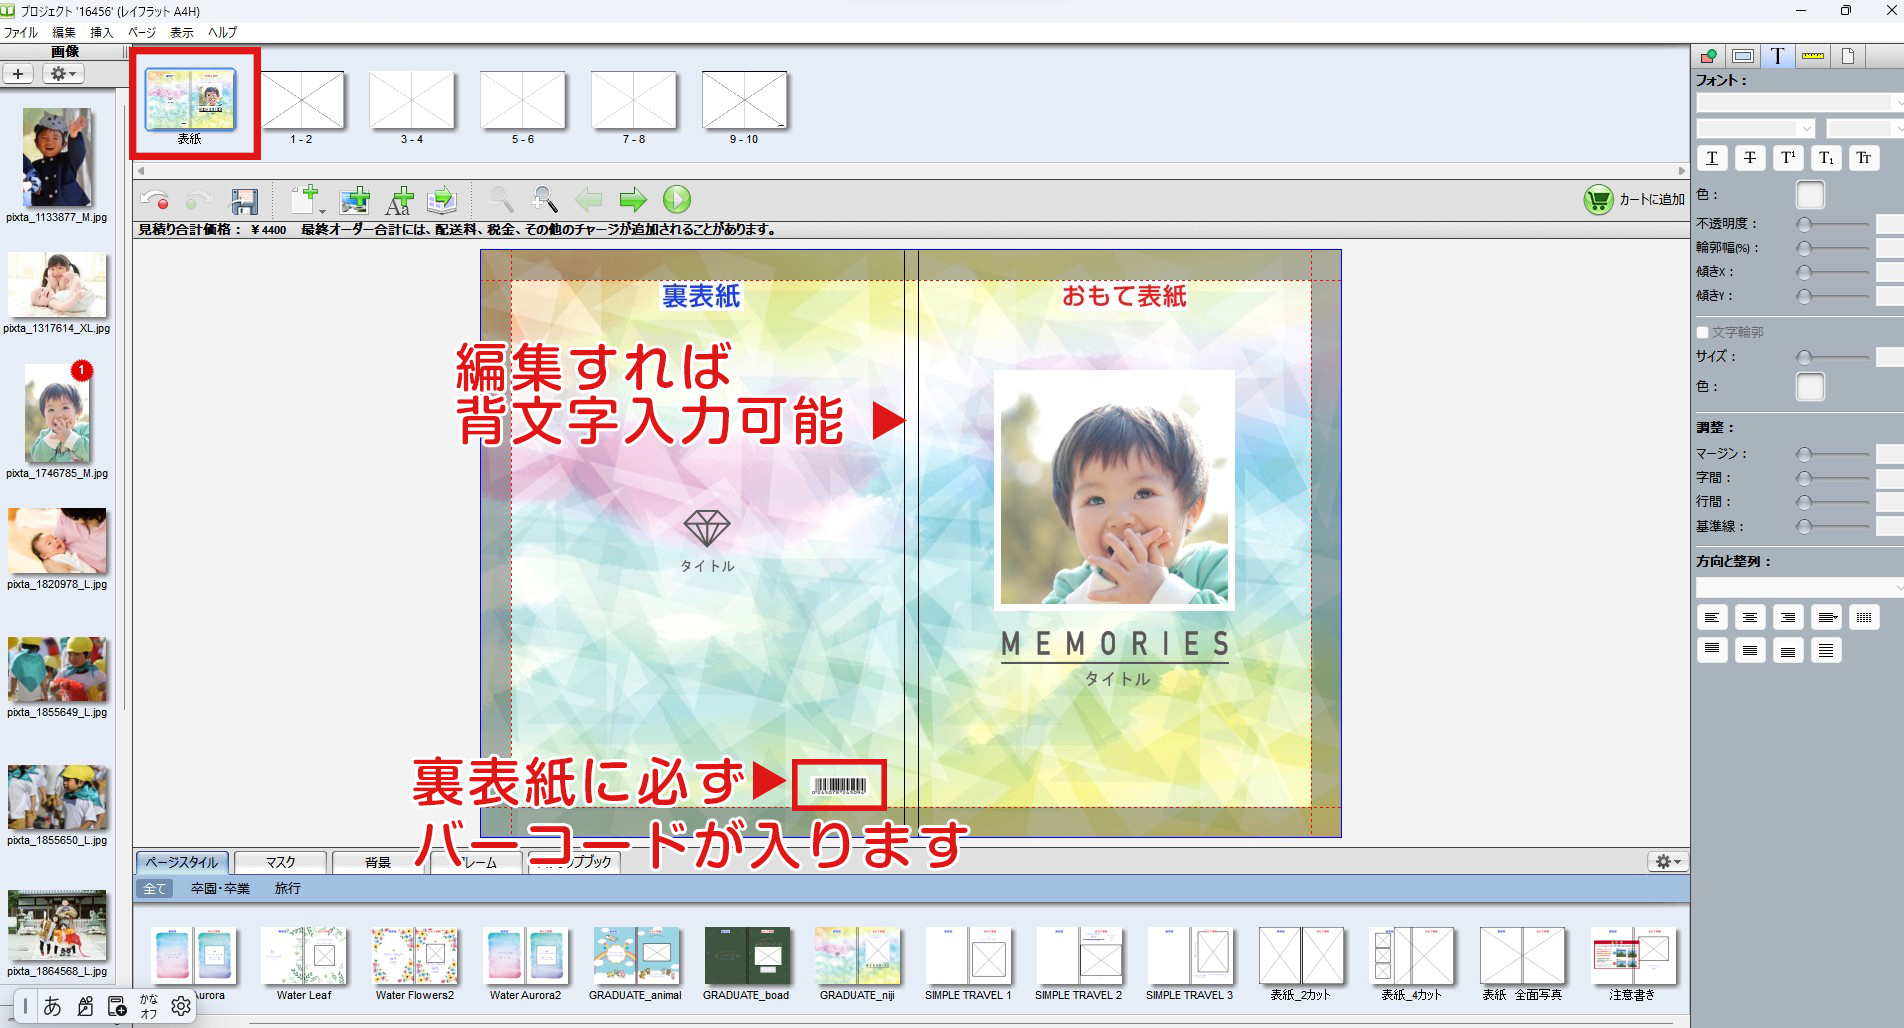Screen dimensions: 1904x1028
Task: Go to next page with green right arrow
Action: tap(633, 200)
